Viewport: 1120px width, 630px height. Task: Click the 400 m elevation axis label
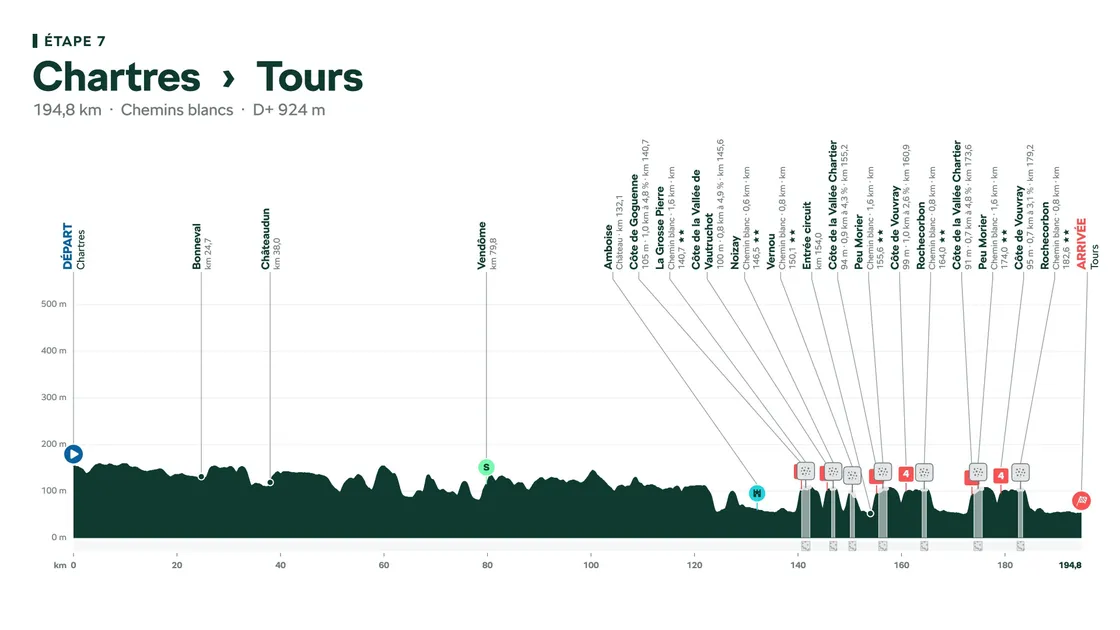click(x=54, y=351)
